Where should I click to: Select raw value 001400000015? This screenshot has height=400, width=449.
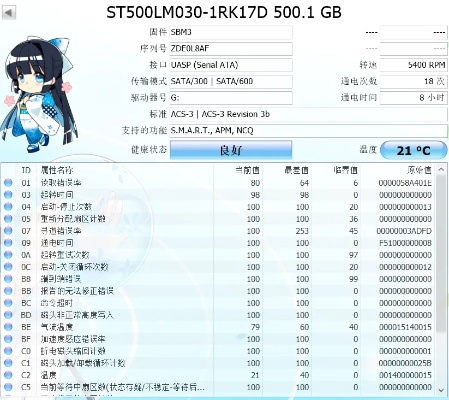[x=405, y=375]
